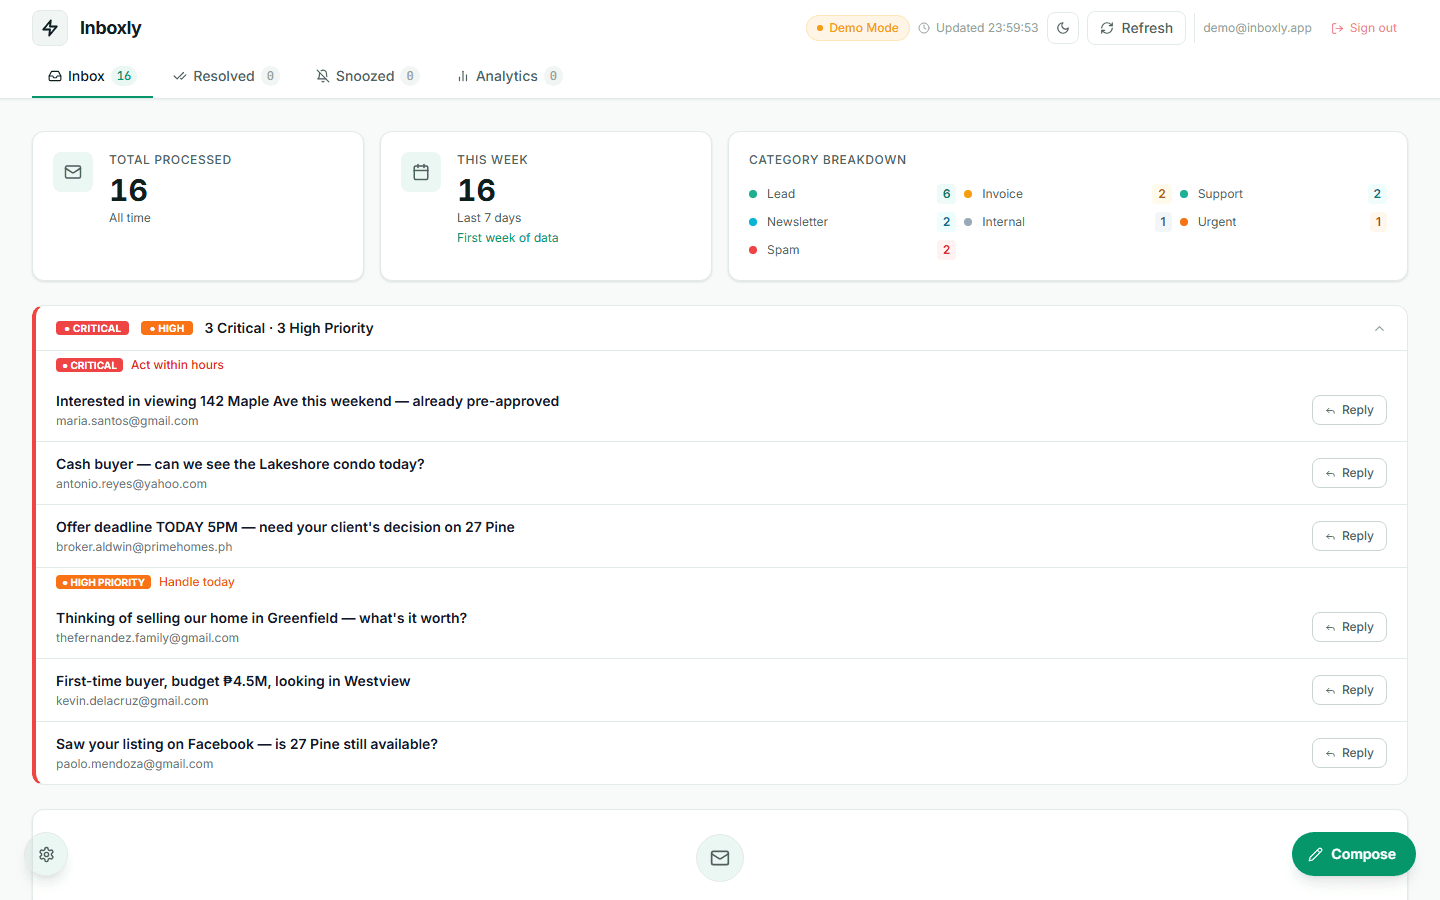
Task: Reply to the Greenfield home selling email
Action: (x=1349, y=627)
